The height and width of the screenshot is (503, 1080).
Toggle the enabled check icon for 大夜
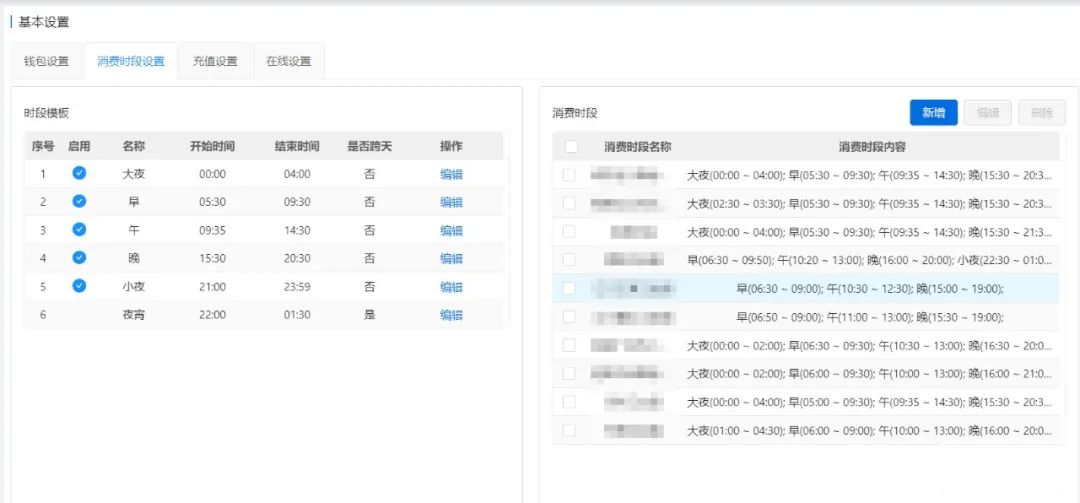point(79,173)
